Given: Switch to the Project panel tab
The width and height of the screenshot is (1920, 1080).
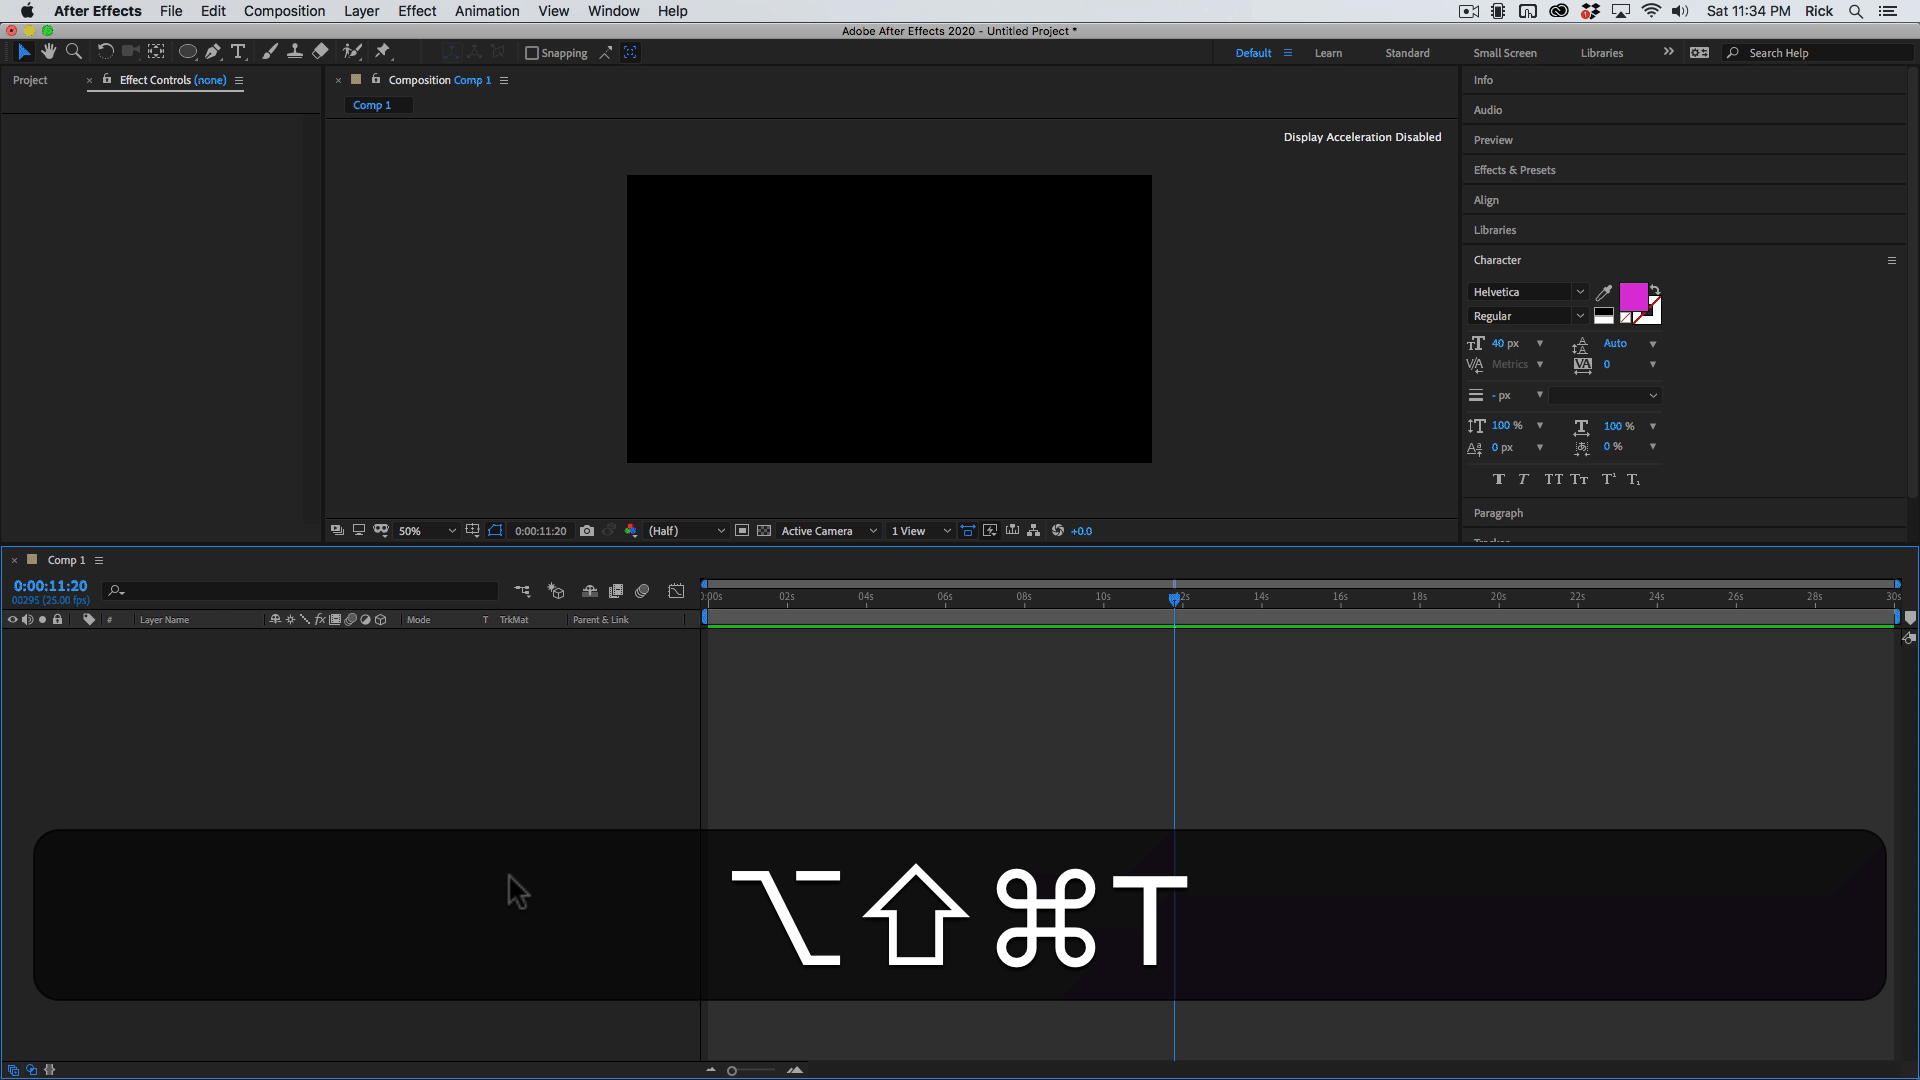Looking at the screenshot, I should [30, 80].
